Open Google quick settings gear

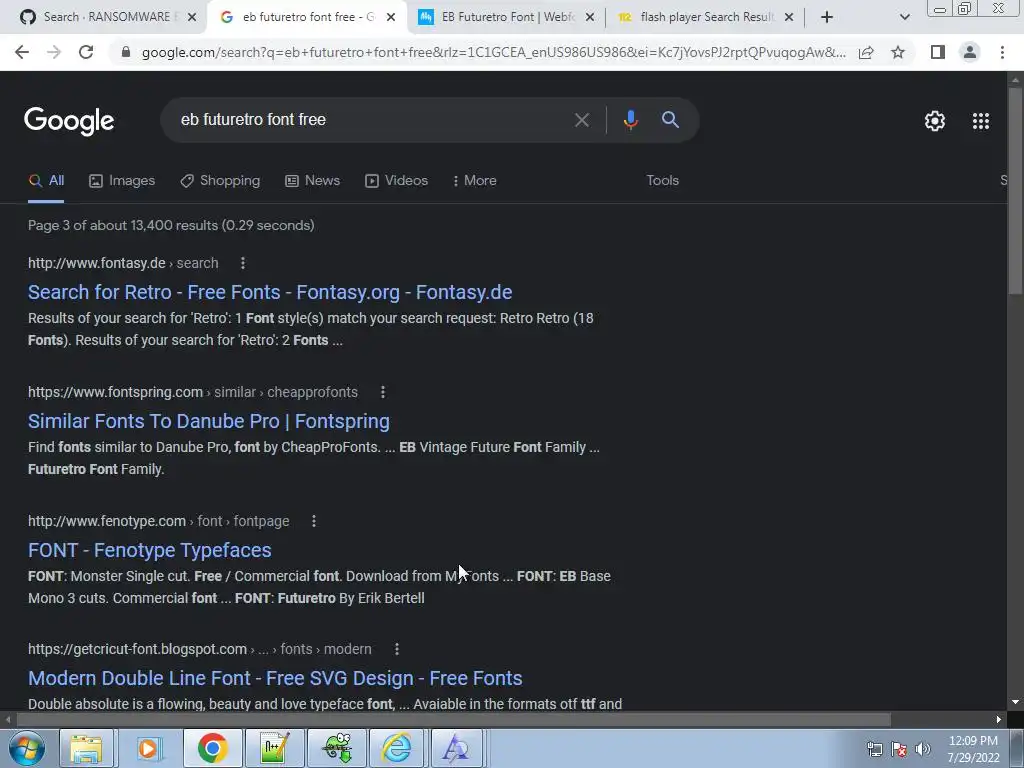click(935, 121)
